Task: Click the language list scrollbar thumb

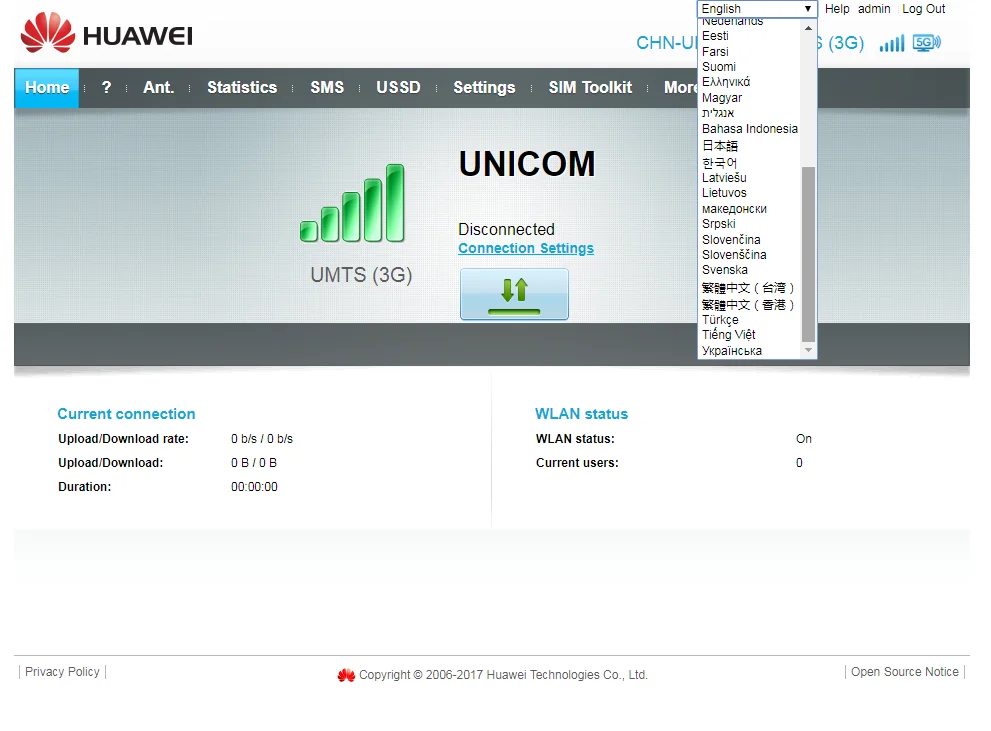Action: (808, 254)
